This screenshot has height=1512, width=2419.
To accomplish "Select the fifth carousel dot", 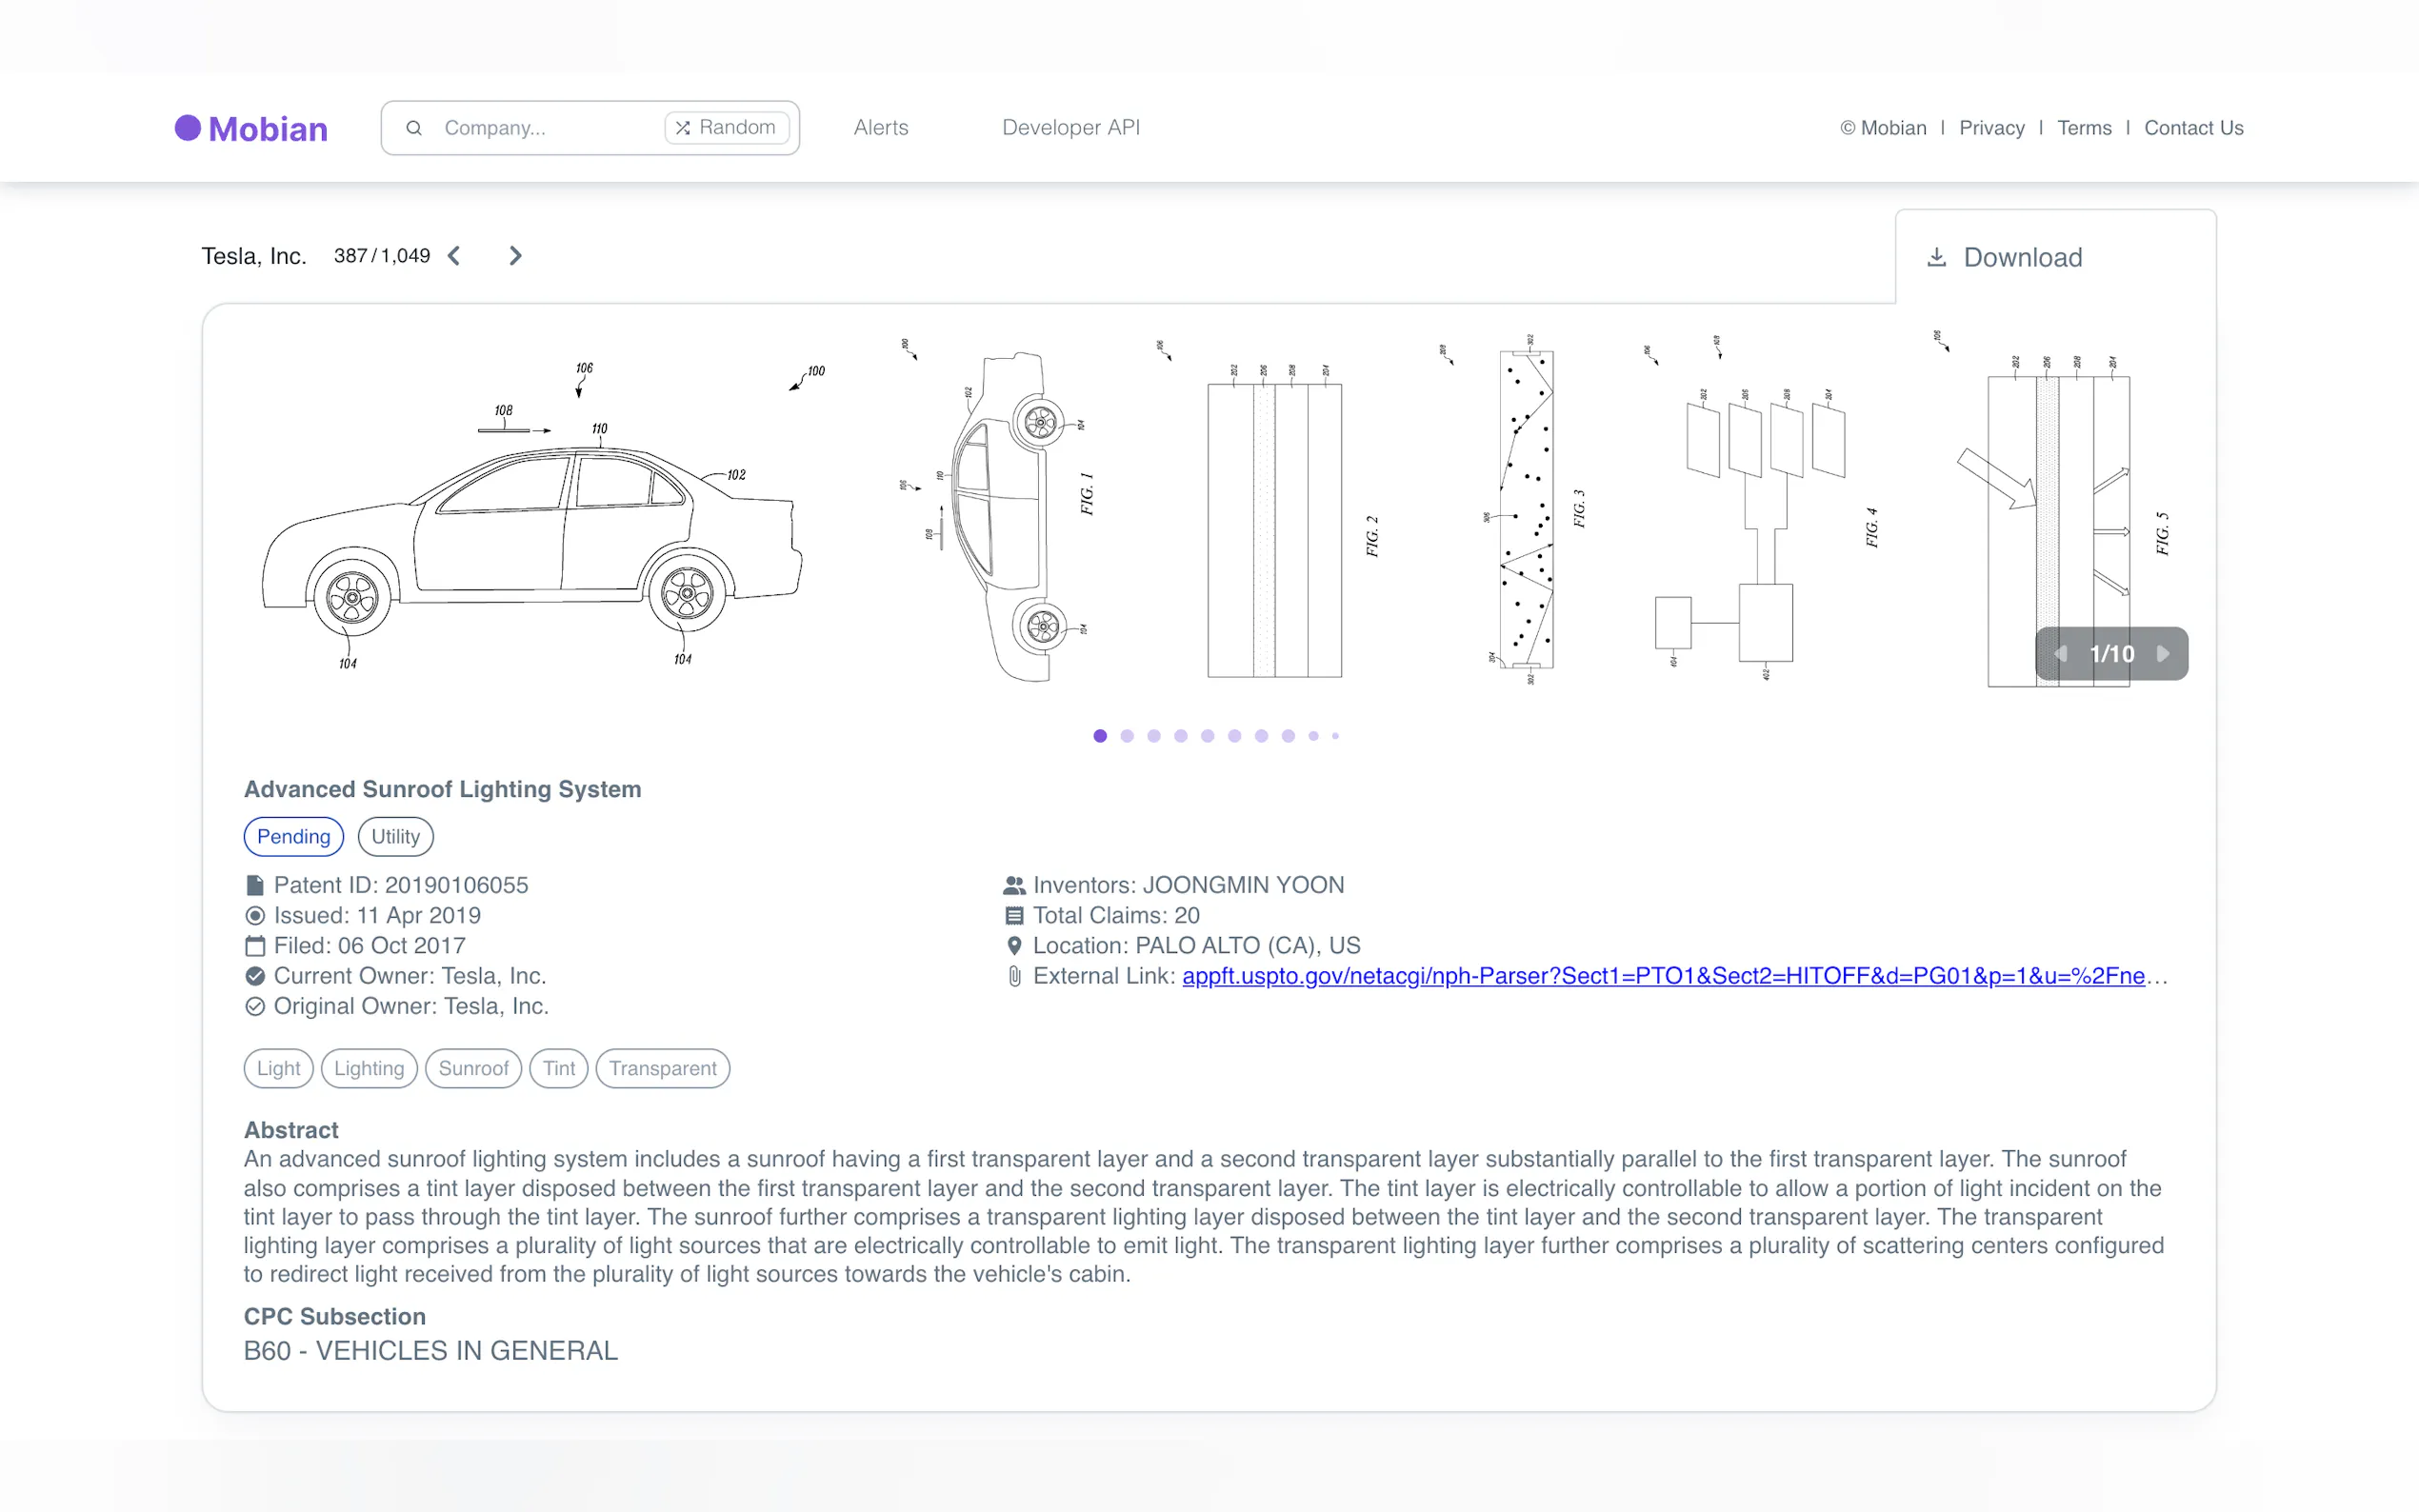I will pos(1208,736).
